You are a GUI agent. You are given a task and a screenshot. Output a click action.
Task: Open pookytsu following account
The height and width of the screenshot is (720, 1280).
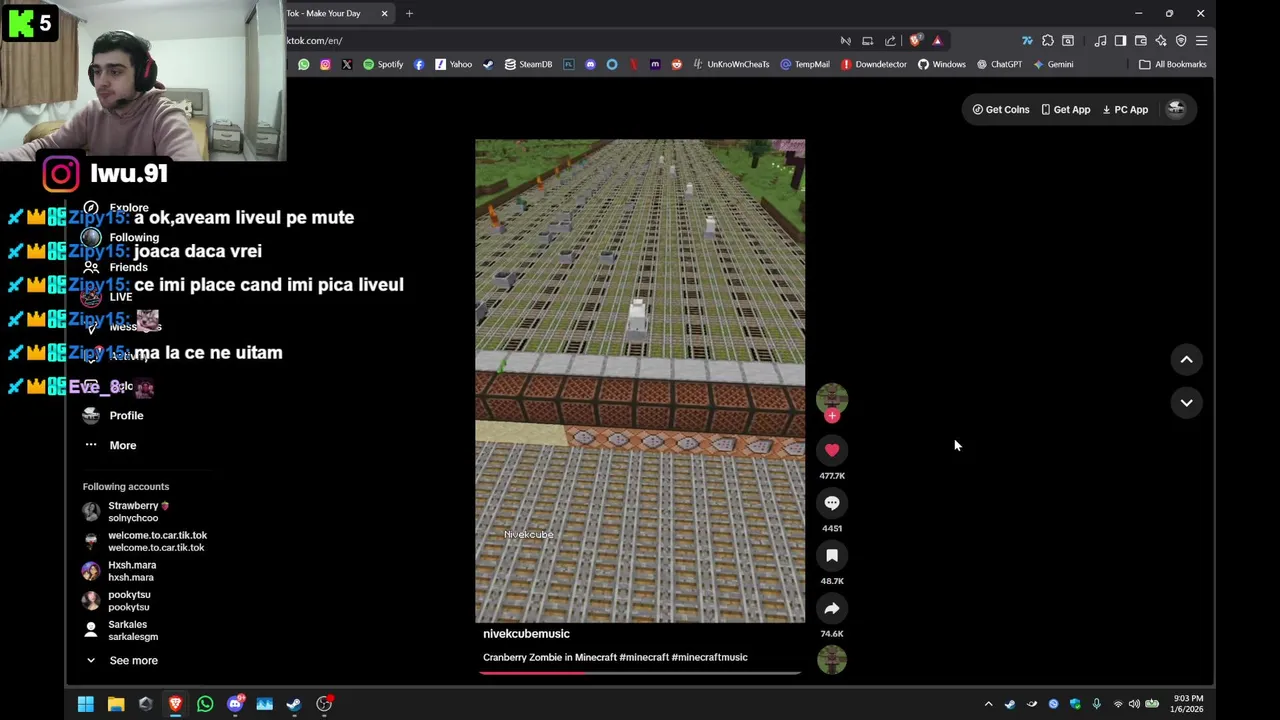[117, 601]
